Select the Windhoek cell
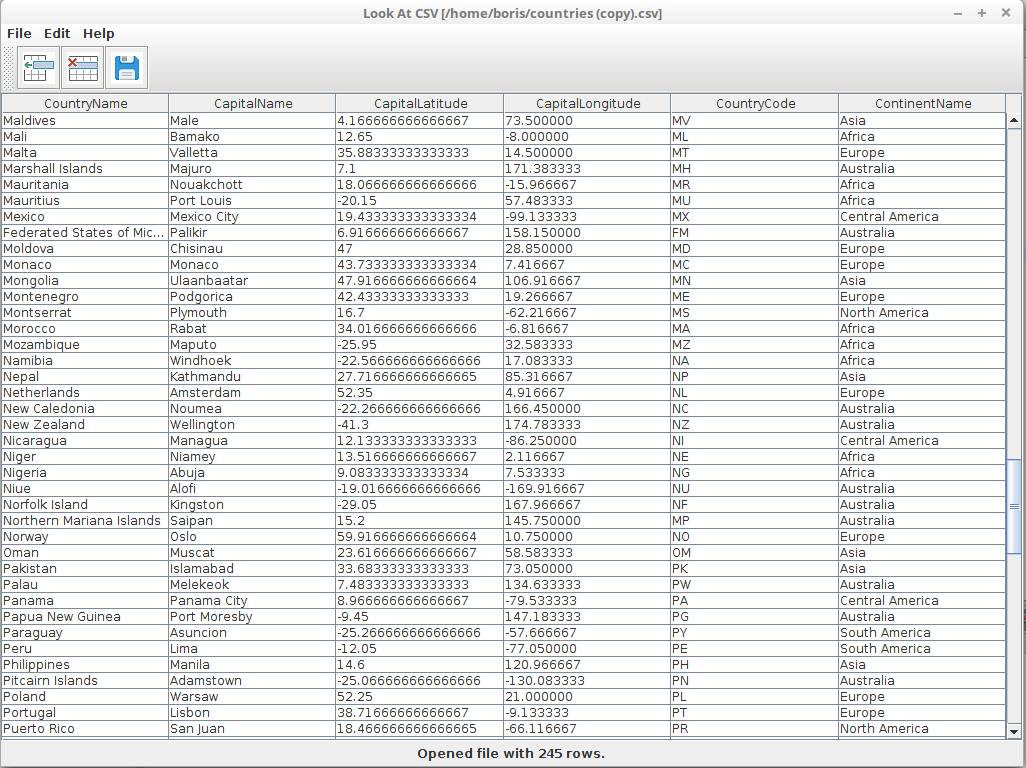1026x768 pixels. coord(253,360)
